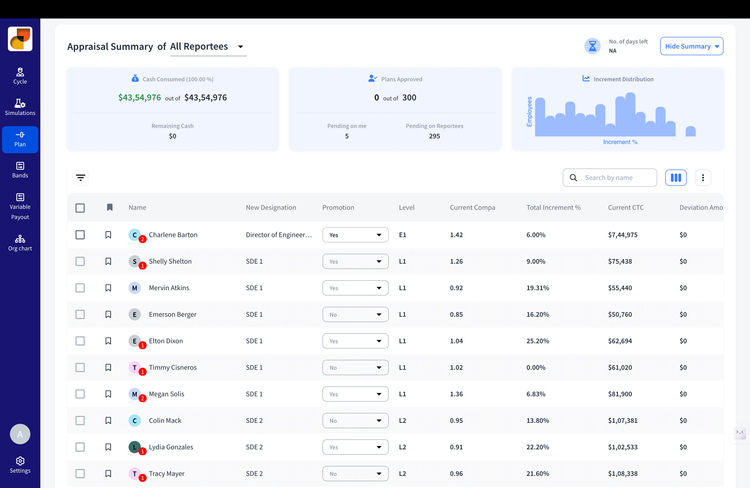
Task: Go to Bands in sidebar
Action: click(x=20, y=170)
